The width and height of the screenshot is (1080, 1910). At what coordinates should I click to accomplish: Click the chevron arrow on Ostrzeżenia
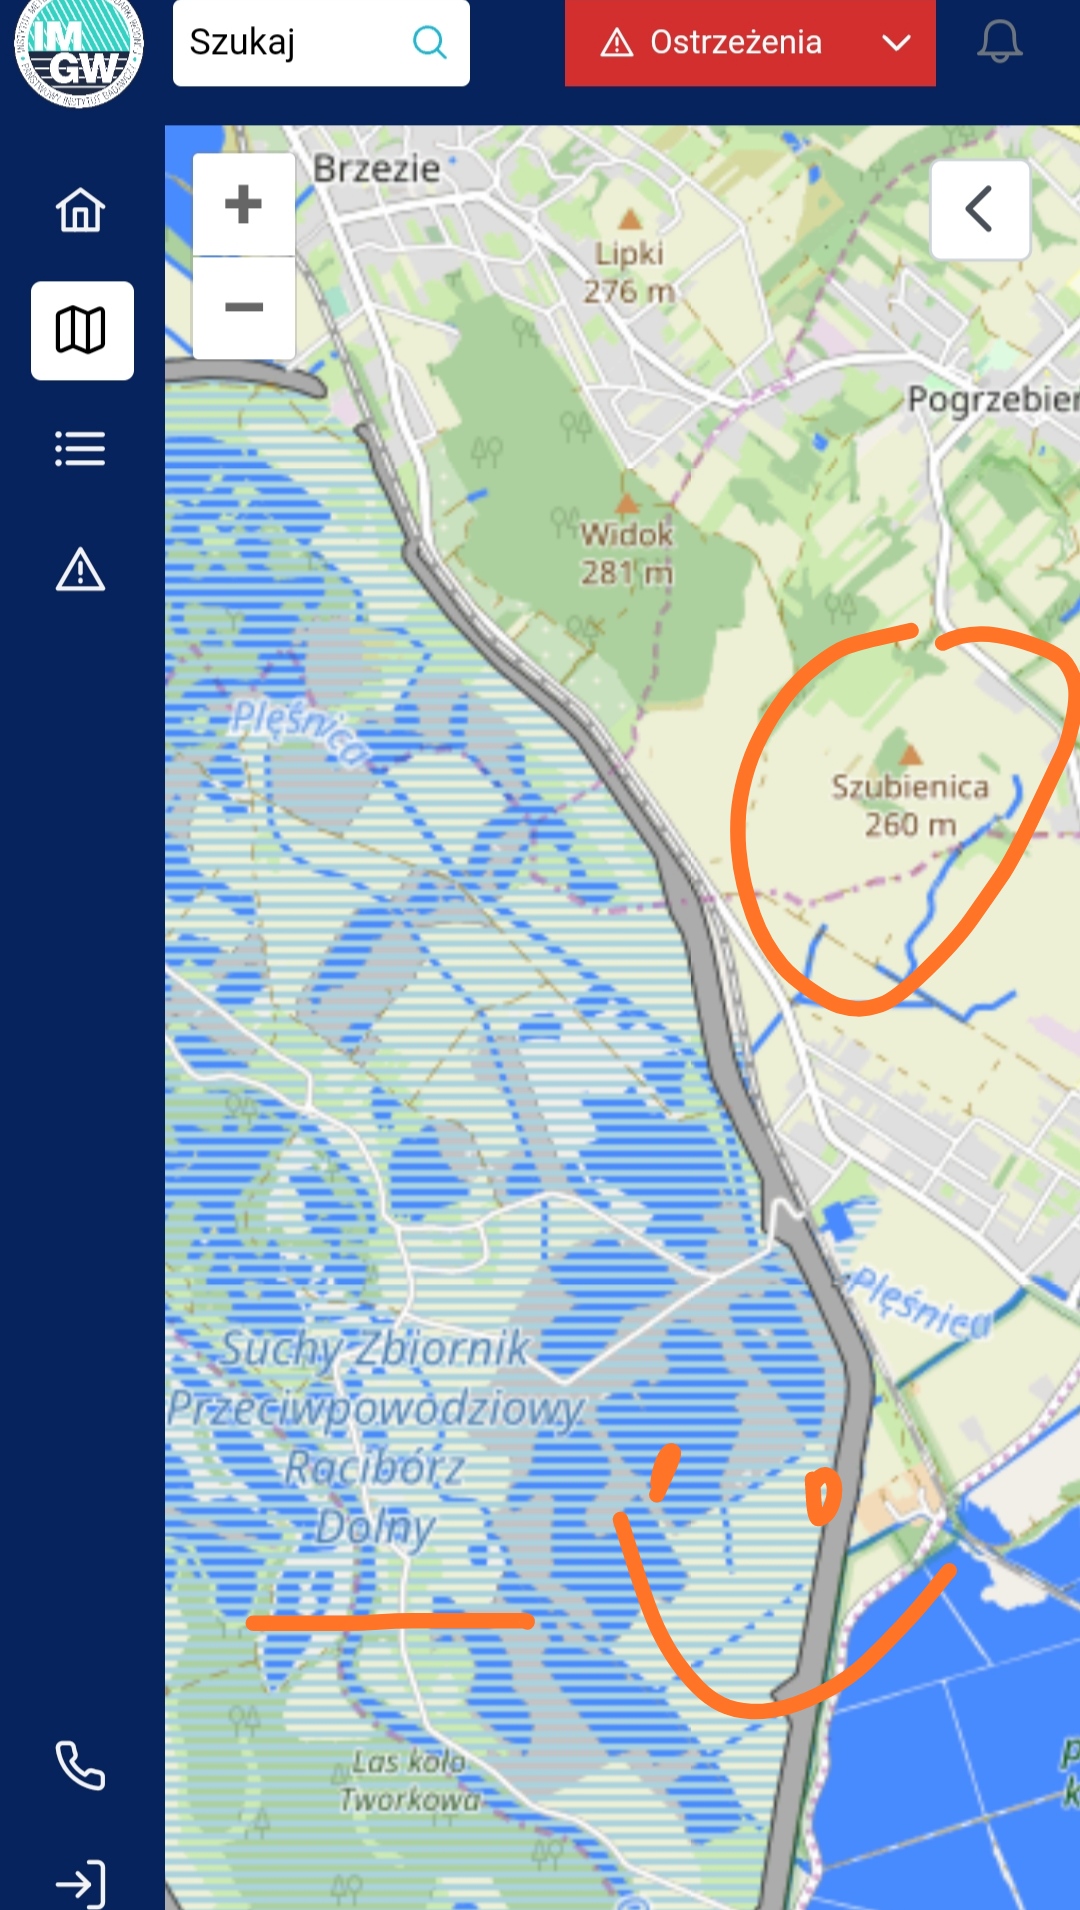coord(897,43)
